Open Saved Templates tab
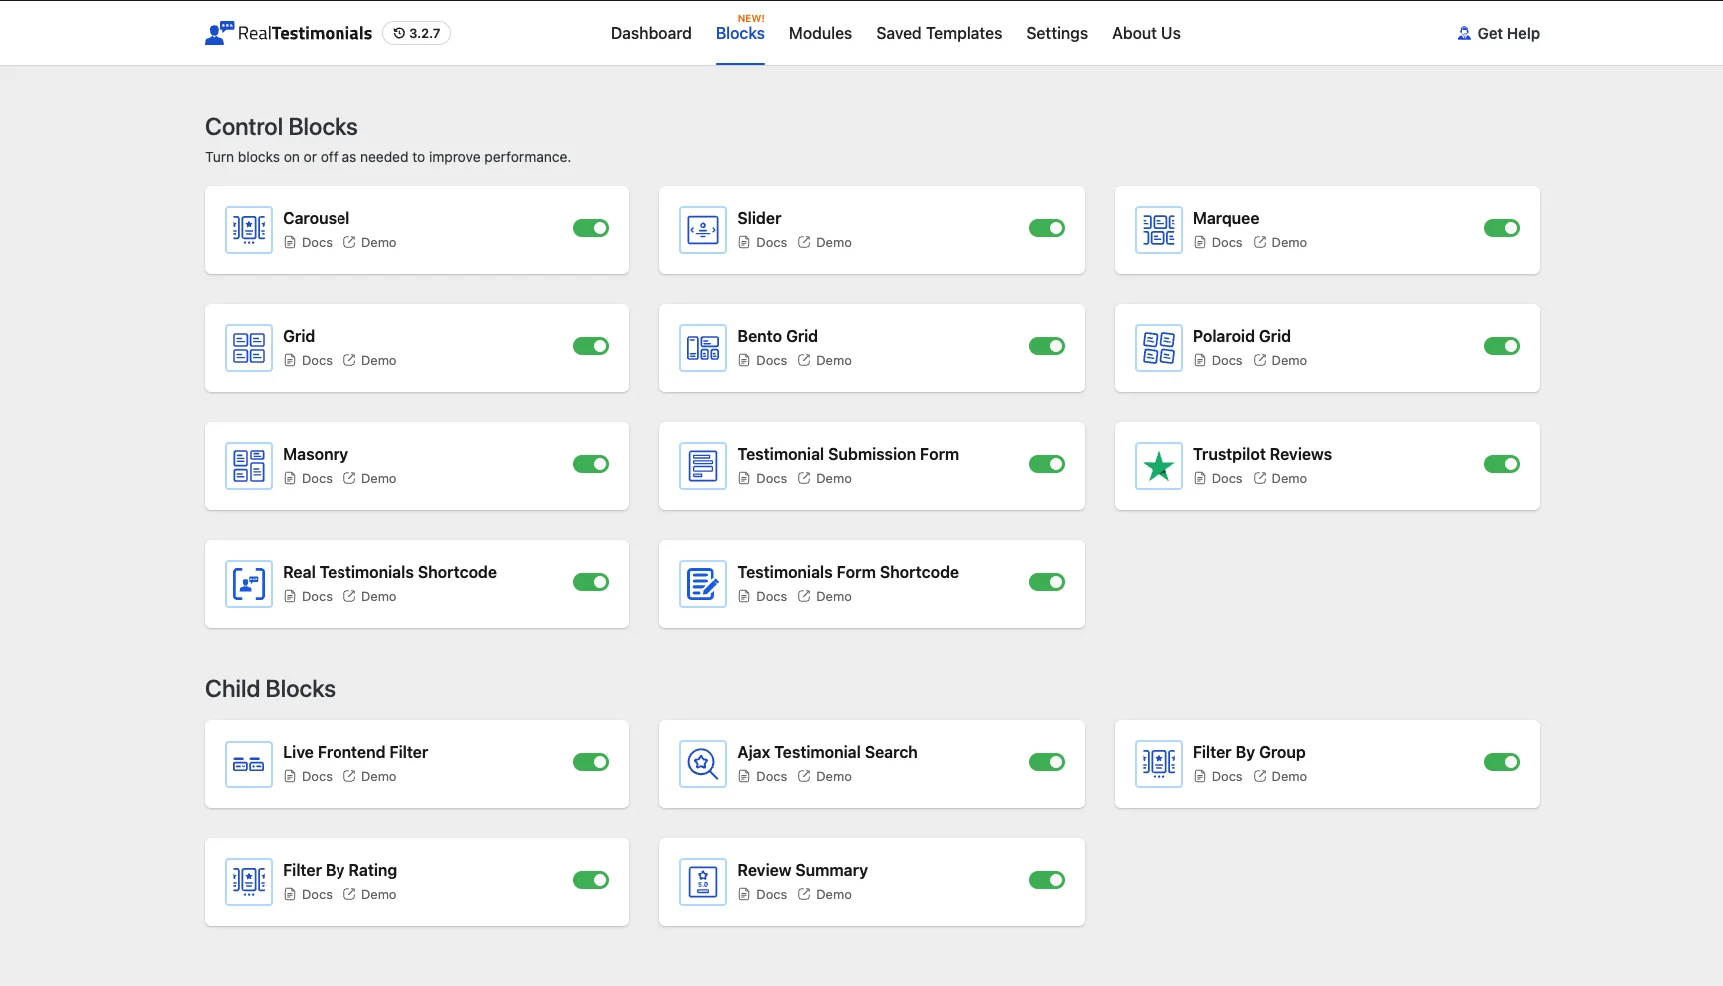The image size is (1723, 986). [x=939, y=33]
